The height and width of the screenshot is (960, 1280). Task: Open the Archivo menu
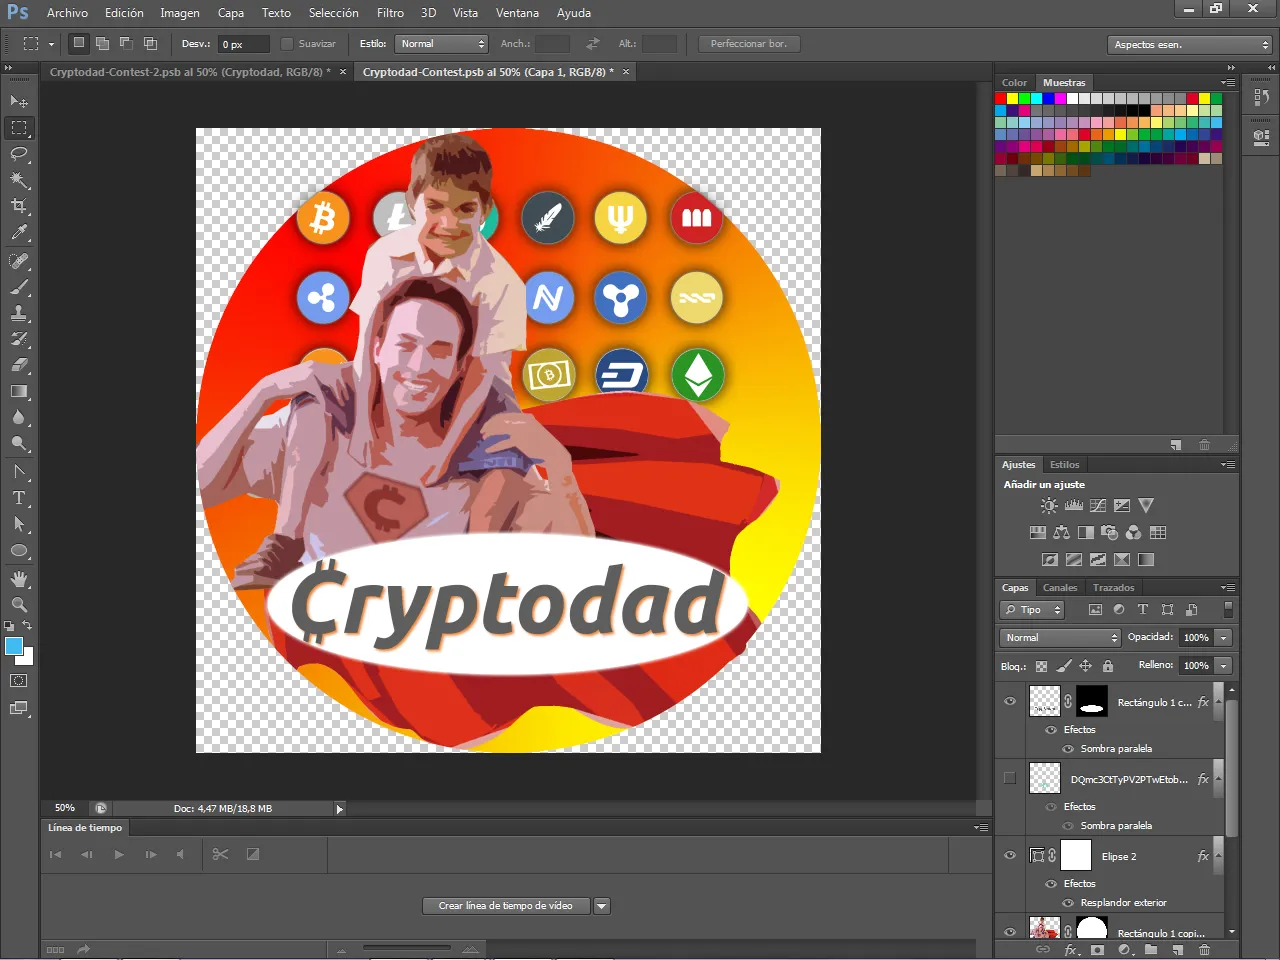pyautogui.click(x=67, y=13)
